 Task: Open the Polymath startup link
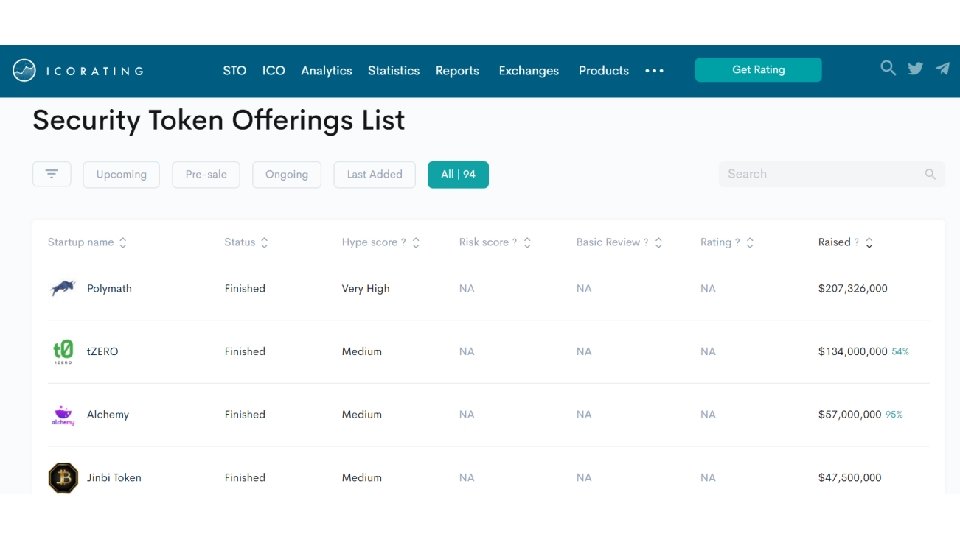pos(109,288)
